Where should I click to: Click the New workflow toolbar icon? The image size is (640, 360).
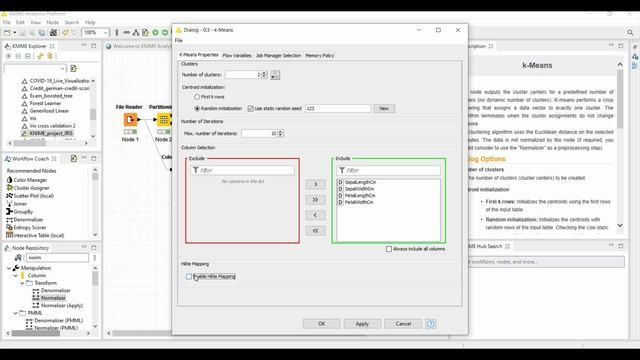(x=7, y=33)
